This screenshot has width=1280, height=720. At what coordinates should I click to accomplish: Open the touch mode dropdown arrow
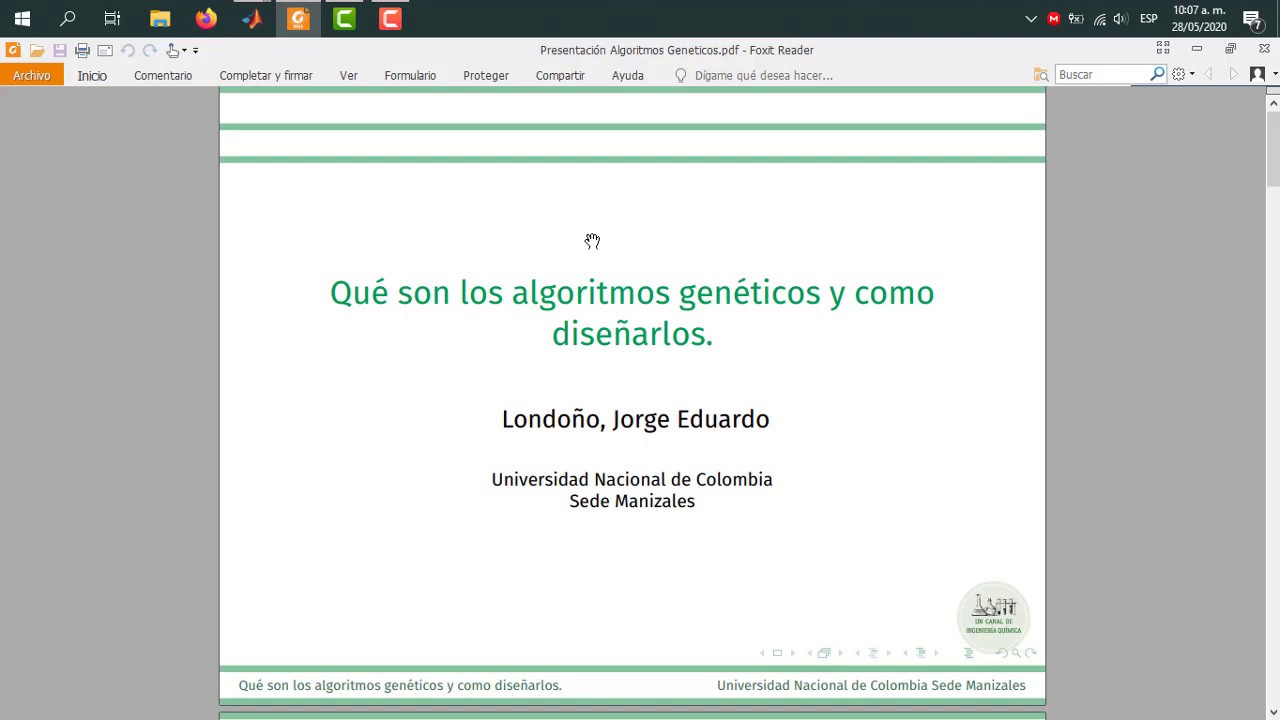[x=184, y=50]
